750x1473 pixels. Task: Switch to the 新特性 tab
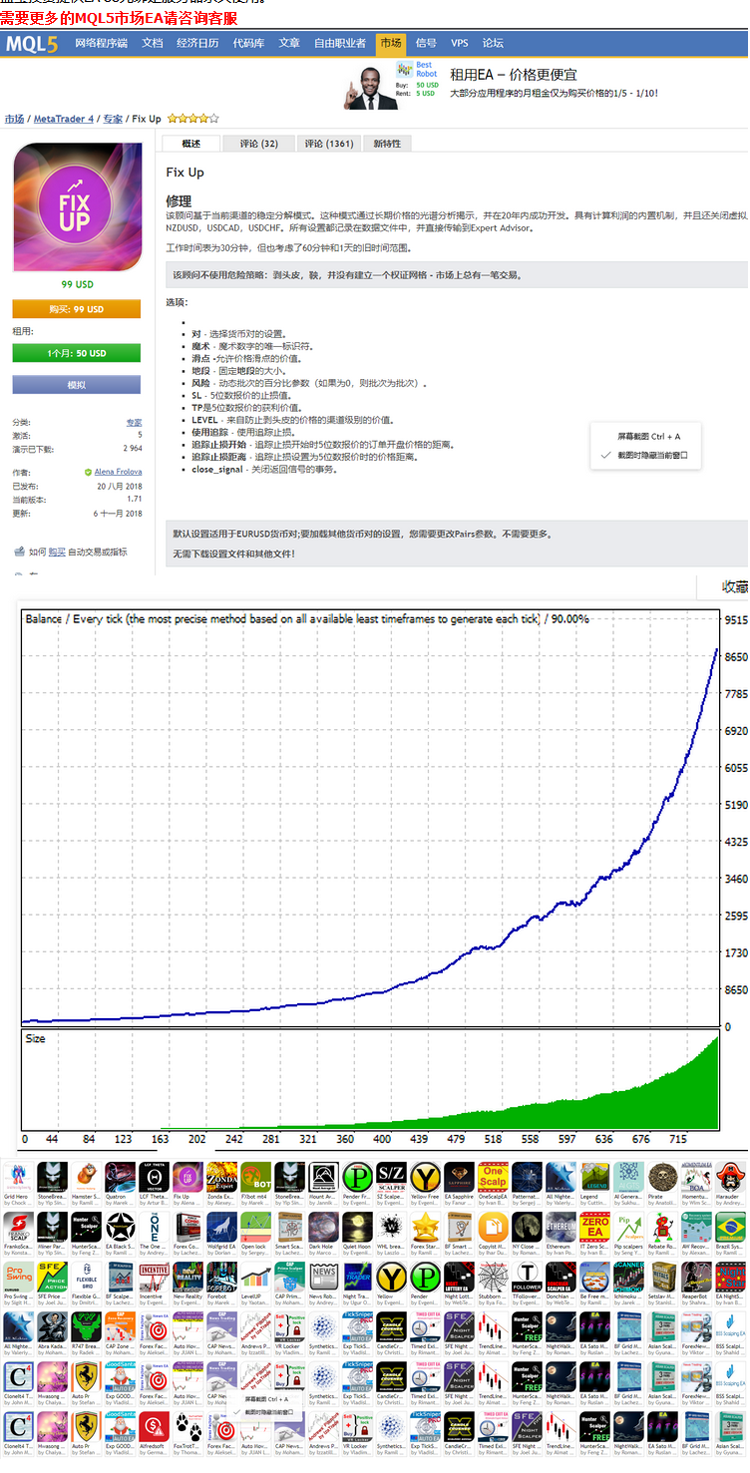(x=387, y=144)
